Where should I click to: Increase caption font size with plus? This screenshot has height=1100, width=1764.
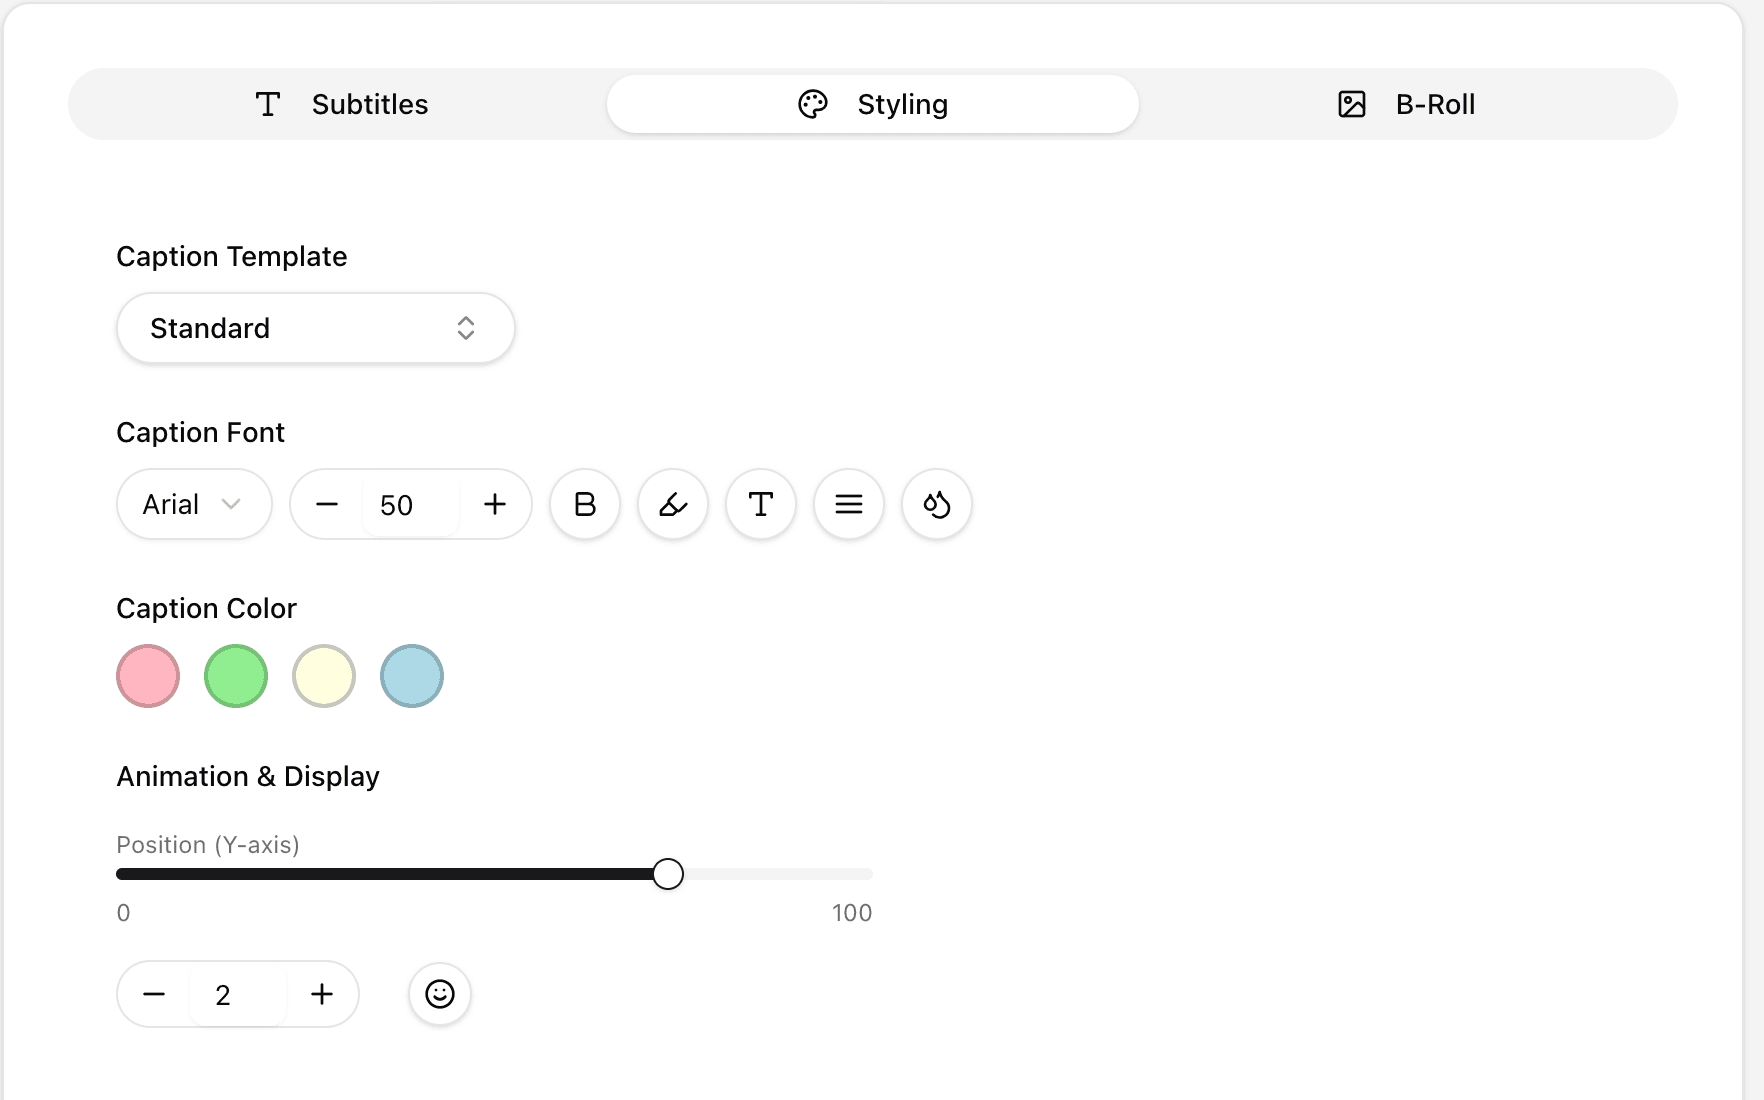pyautogui.click(x=495, y=504)
